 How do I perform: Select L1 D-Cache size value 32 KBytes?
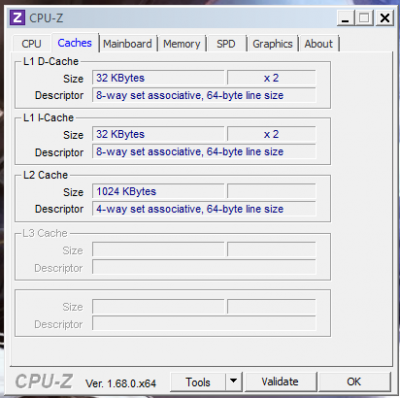coord(158,78)
